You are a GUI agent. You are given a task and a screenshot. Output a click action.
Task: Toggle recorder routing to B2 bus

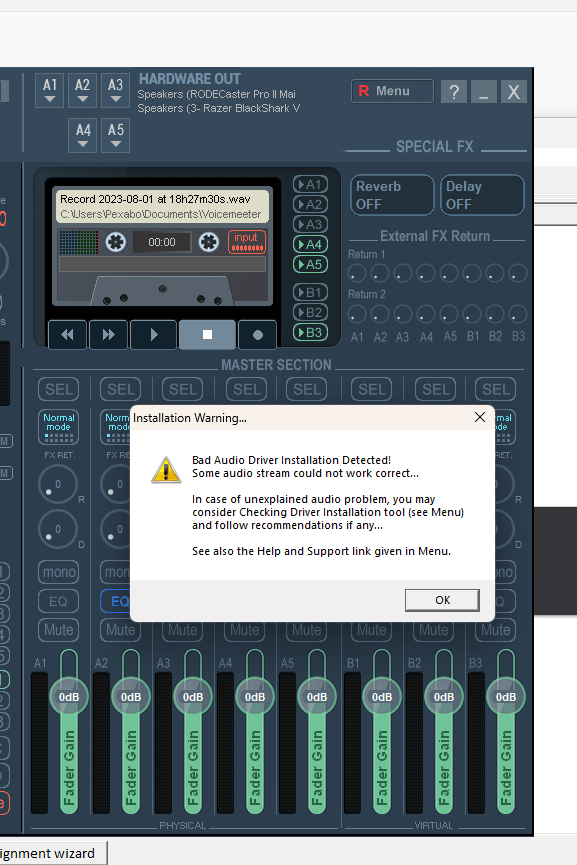pos(311,312)
